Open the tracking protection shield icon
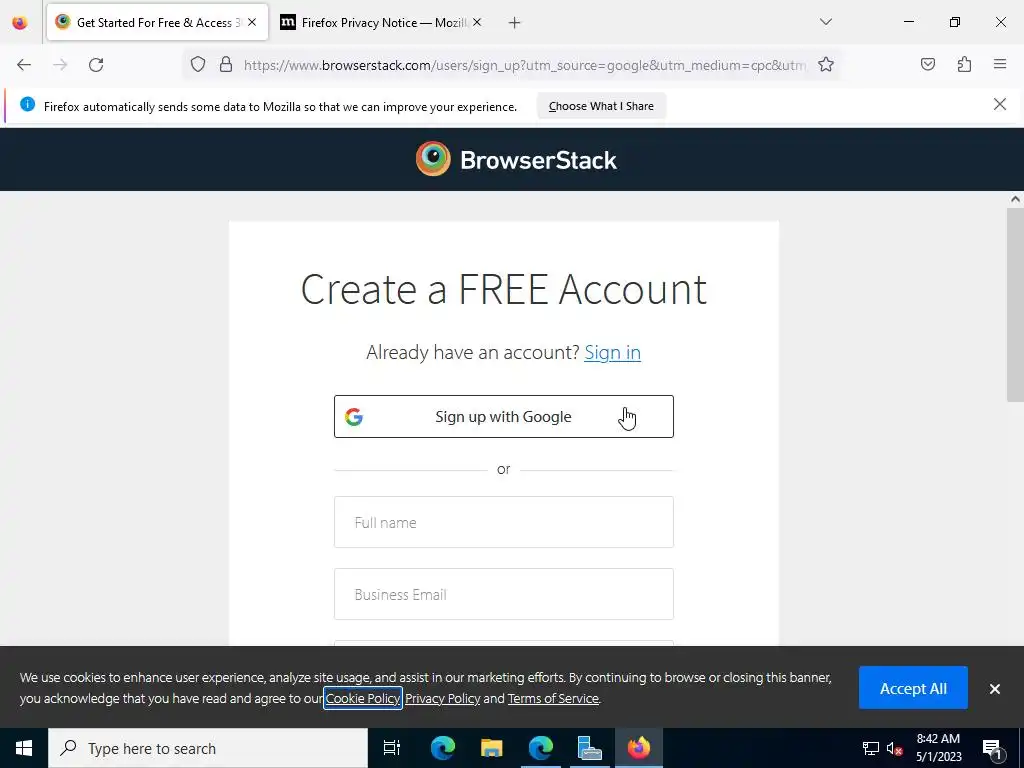 (x=198, y=65)
